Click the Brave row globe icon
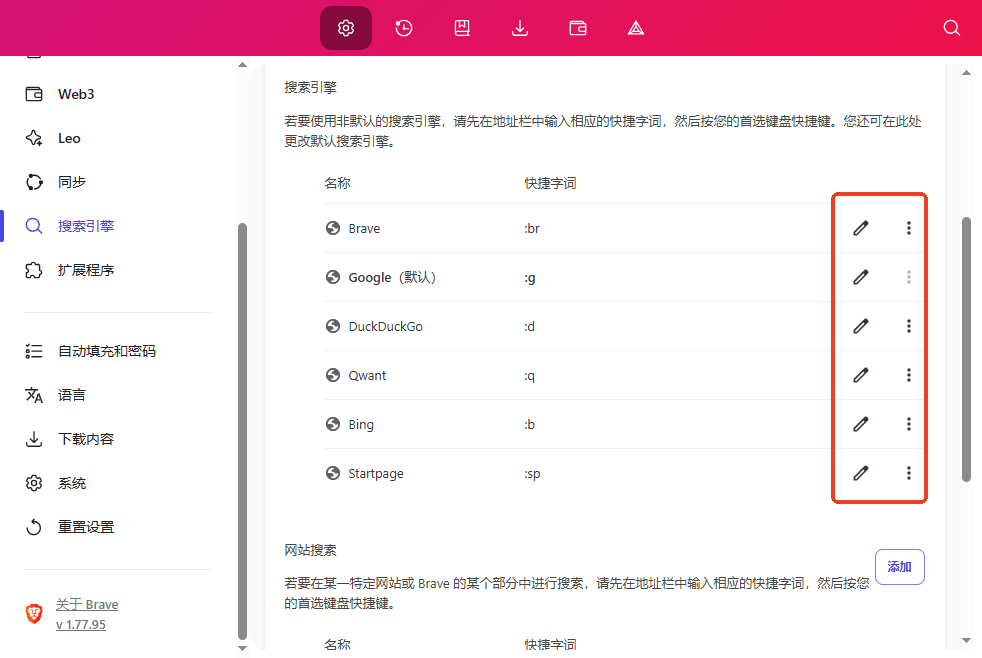The width and height of the screenshot is (982, 658). coord(333,228)
